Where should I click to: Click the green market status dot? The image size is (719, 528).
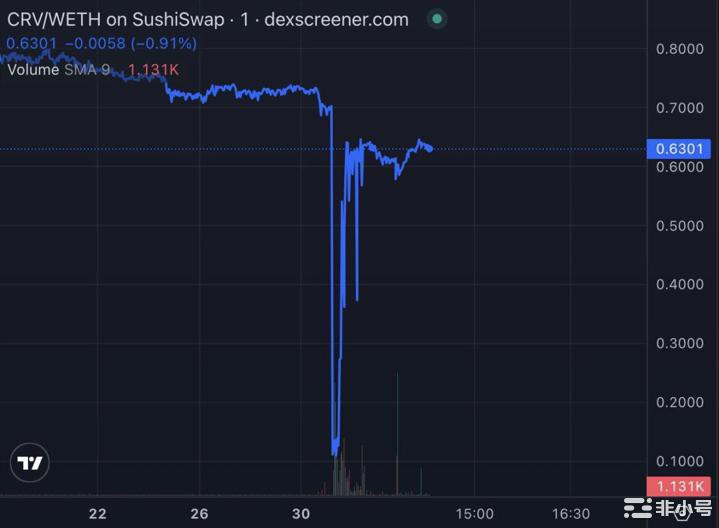[437, 19]
